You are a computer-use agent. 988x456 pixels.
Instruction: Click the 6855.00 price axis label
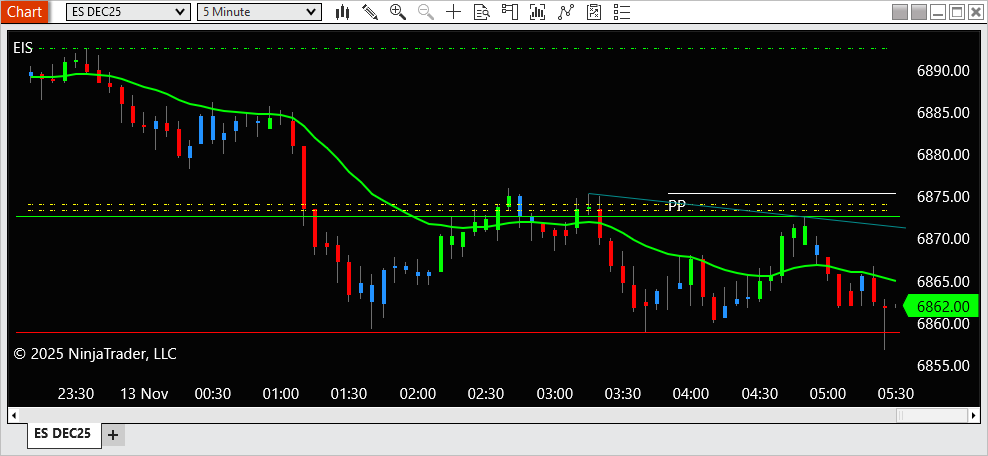pos(943,365)
